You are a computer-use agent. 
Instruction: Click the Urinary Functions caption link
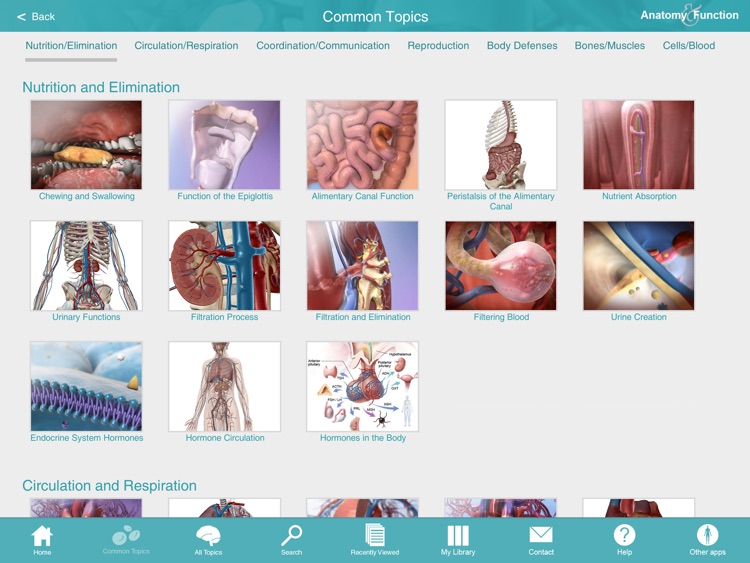(x=86, y=317)
